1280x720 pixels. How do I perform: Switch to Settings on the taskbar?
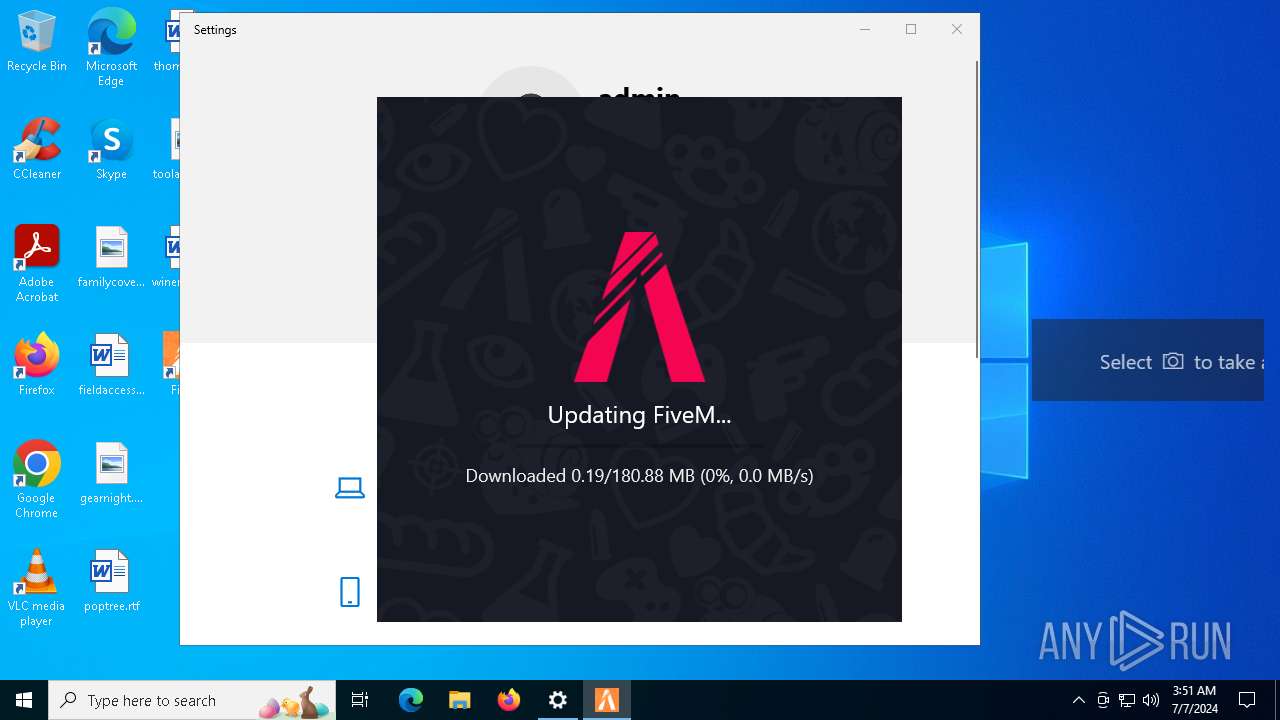pyautogui.click(x=558, y=700)
